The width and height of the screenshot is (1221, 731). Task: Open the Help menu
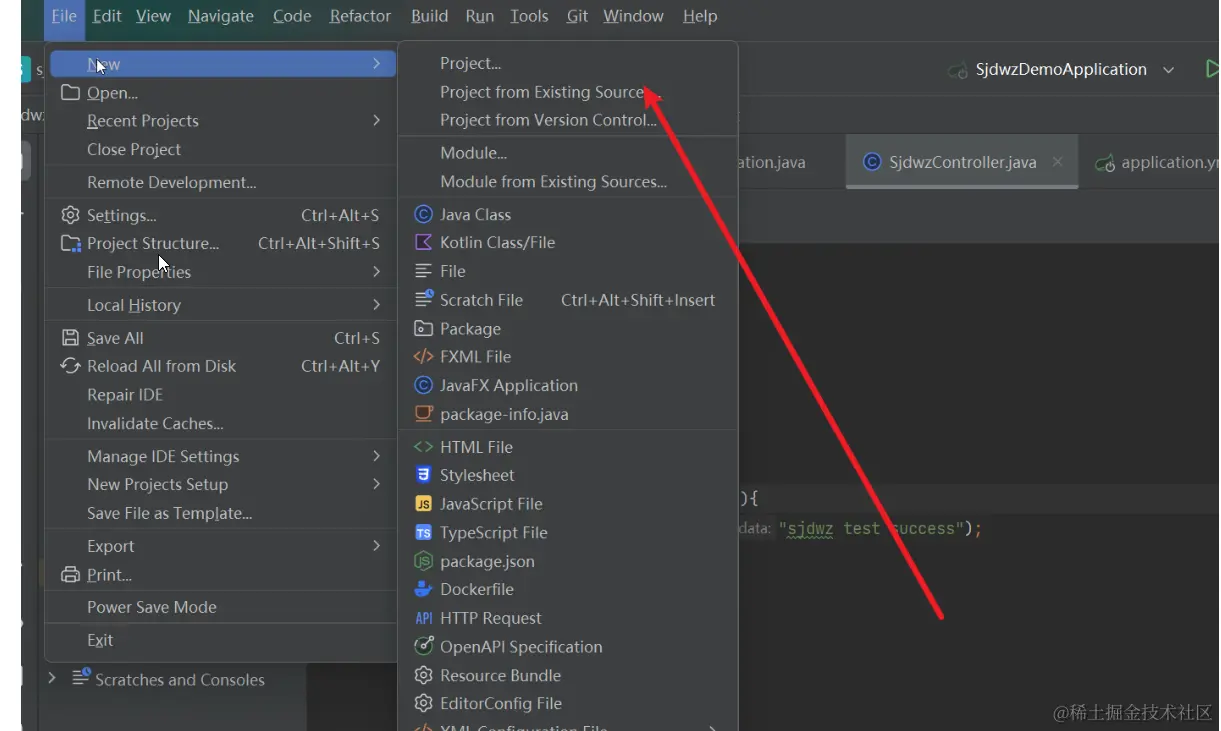(699, 16)
